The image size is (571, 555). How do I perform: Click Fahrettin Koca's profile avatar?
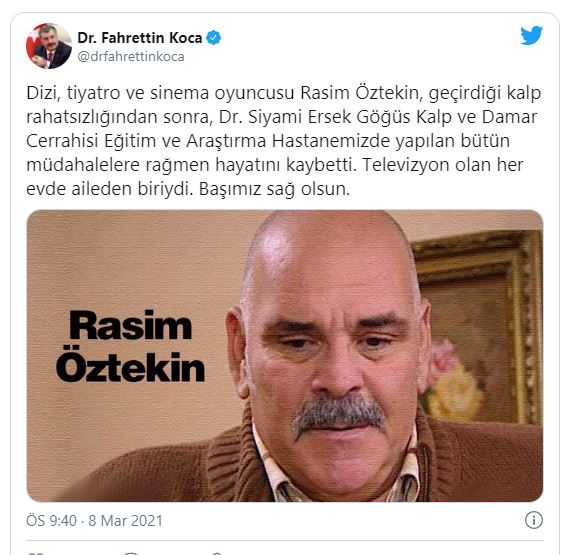click(x=48, y=46)
